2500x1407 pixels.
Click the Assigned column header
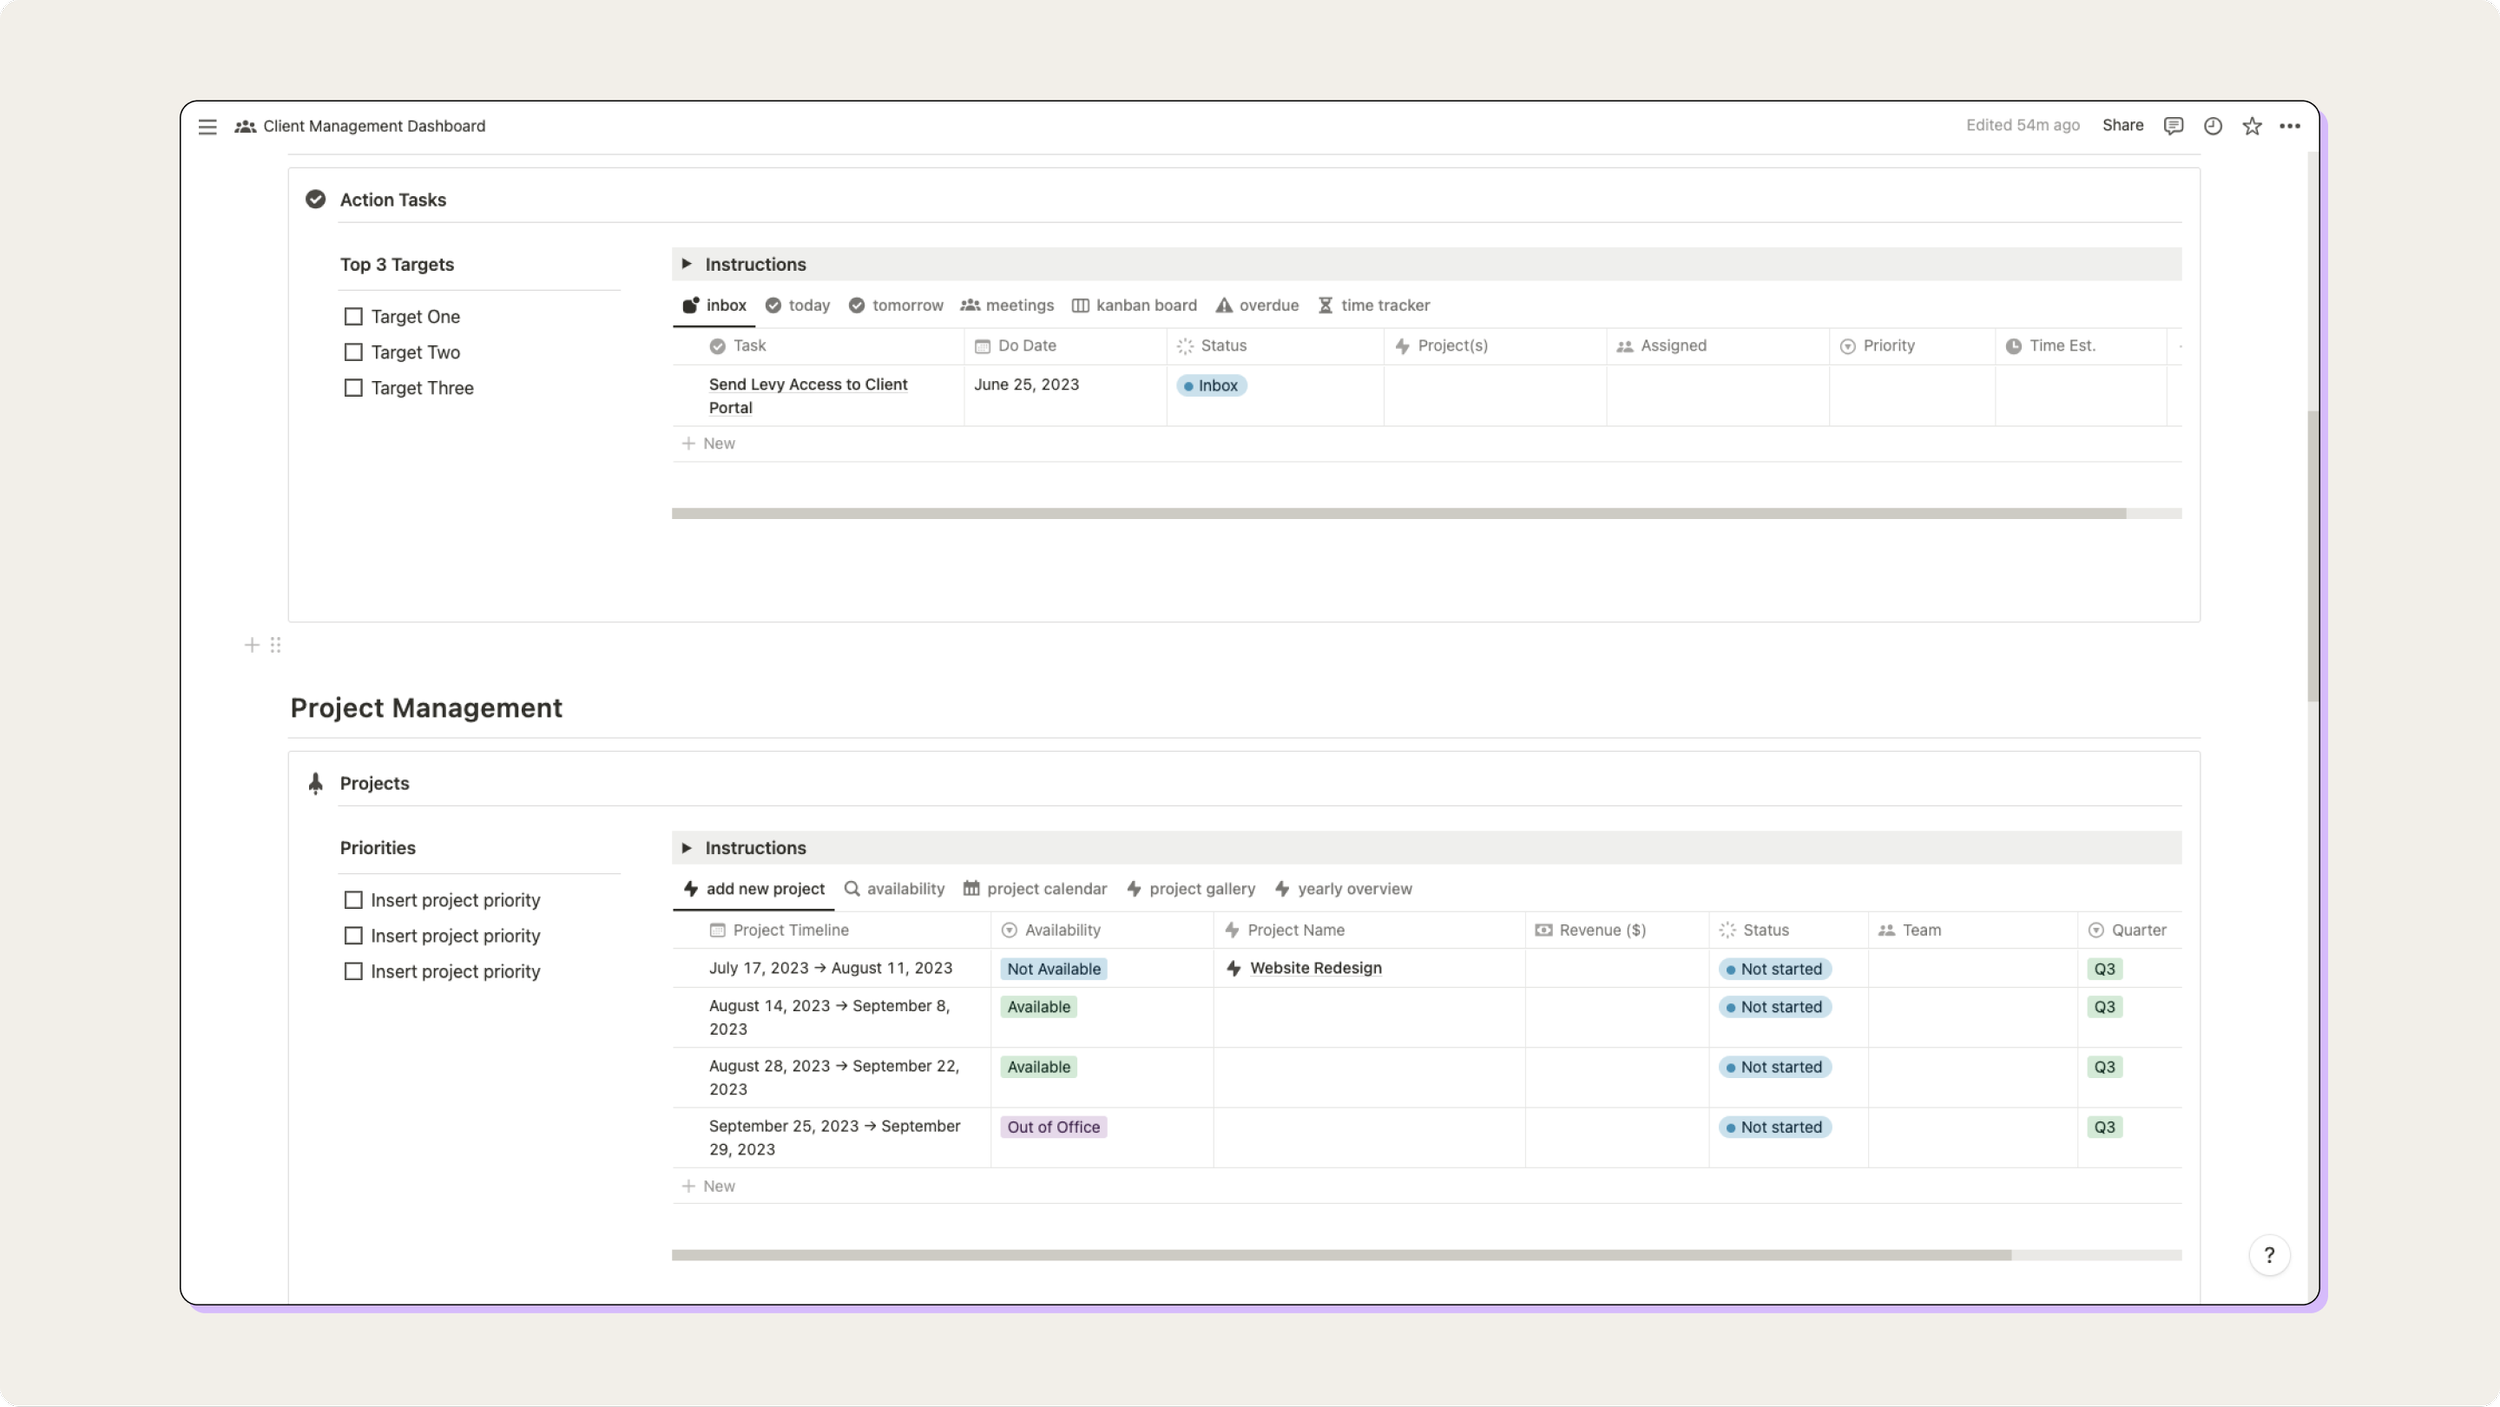pos(1718,346)
